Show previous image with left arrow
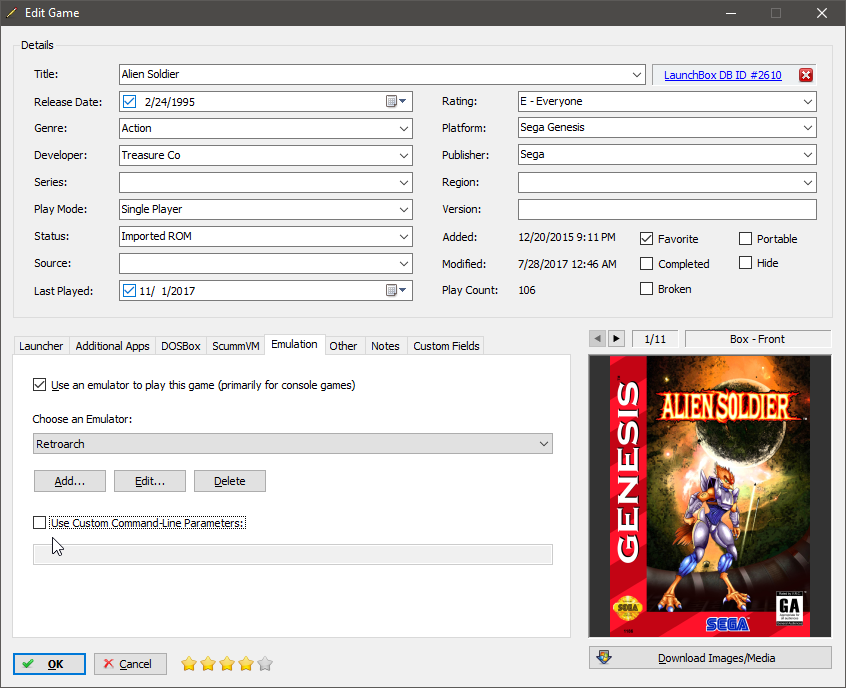Image resolution: width=846 pixels, height=688 pixels. tap(597, 339)
